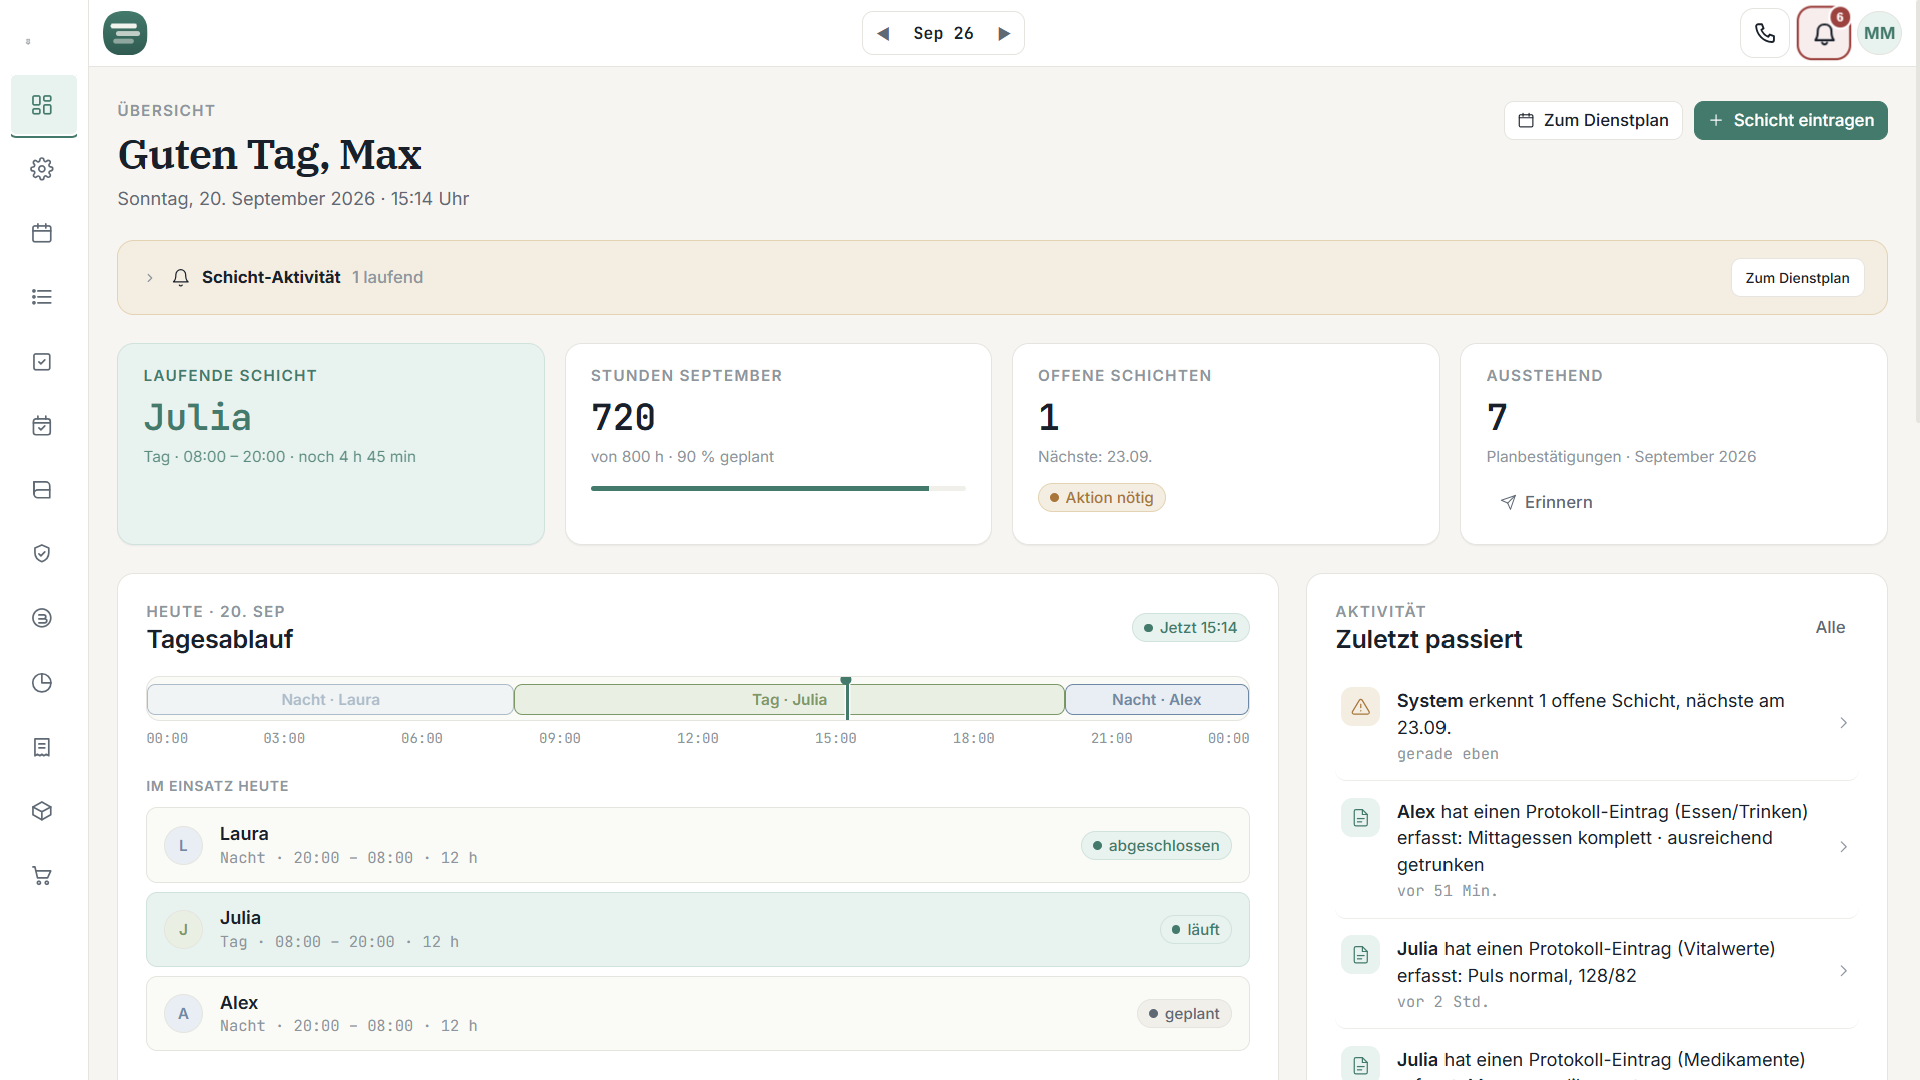Viewport: 1920px width, 1080px height.
Task: Open calendar-check sidebar icon
Action: coord(42,426)
